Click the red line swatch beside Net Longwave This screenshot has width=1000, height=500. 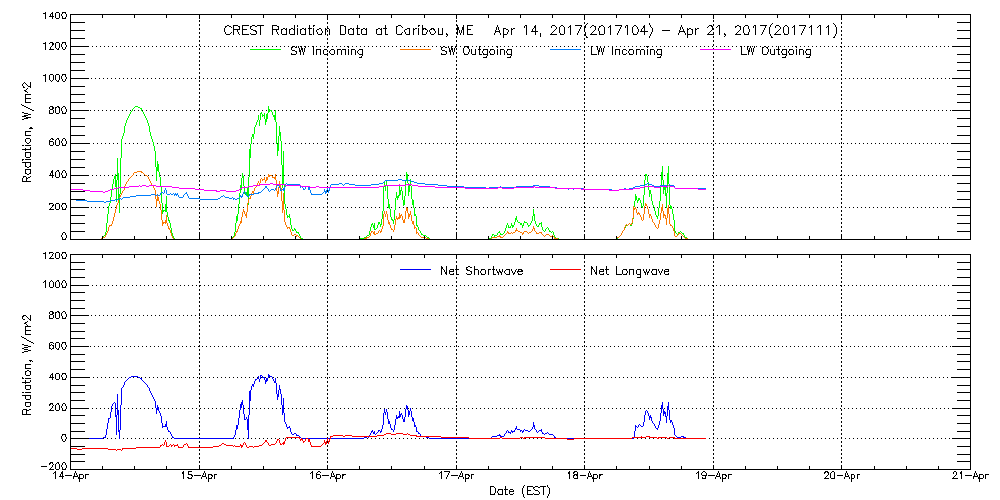click(x=560, y=269)
